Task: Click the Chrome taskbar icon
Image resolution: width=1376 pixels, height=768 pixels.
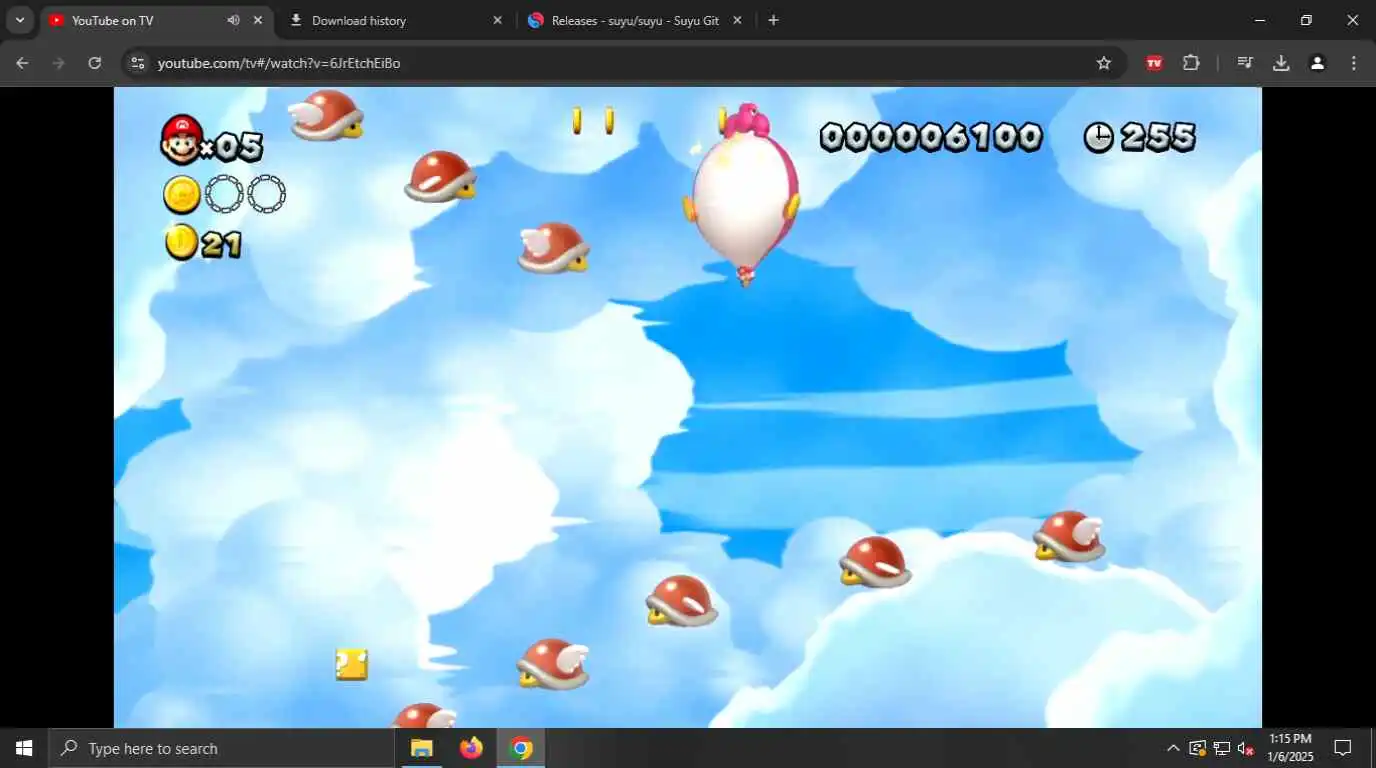Action: coord(521,748)
